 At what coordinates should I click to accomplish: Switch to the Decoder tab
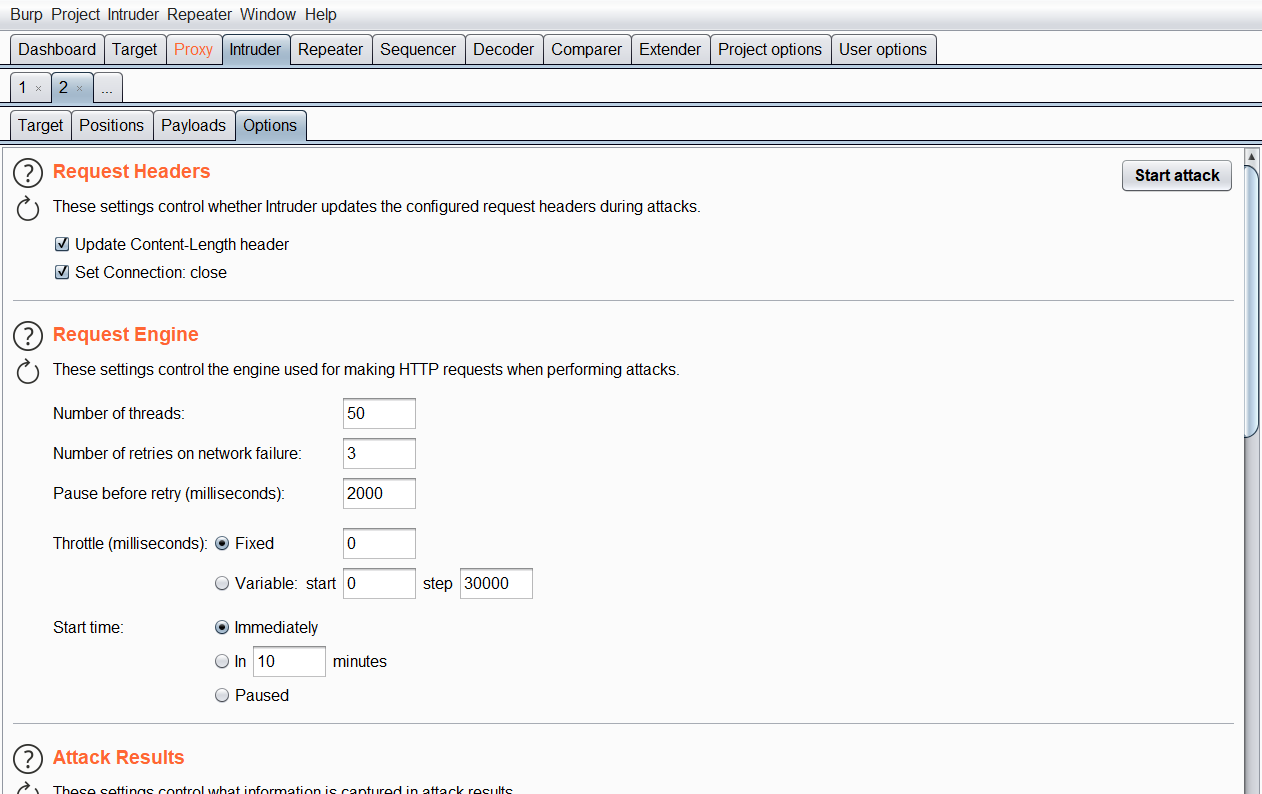(x=503, y=49)
